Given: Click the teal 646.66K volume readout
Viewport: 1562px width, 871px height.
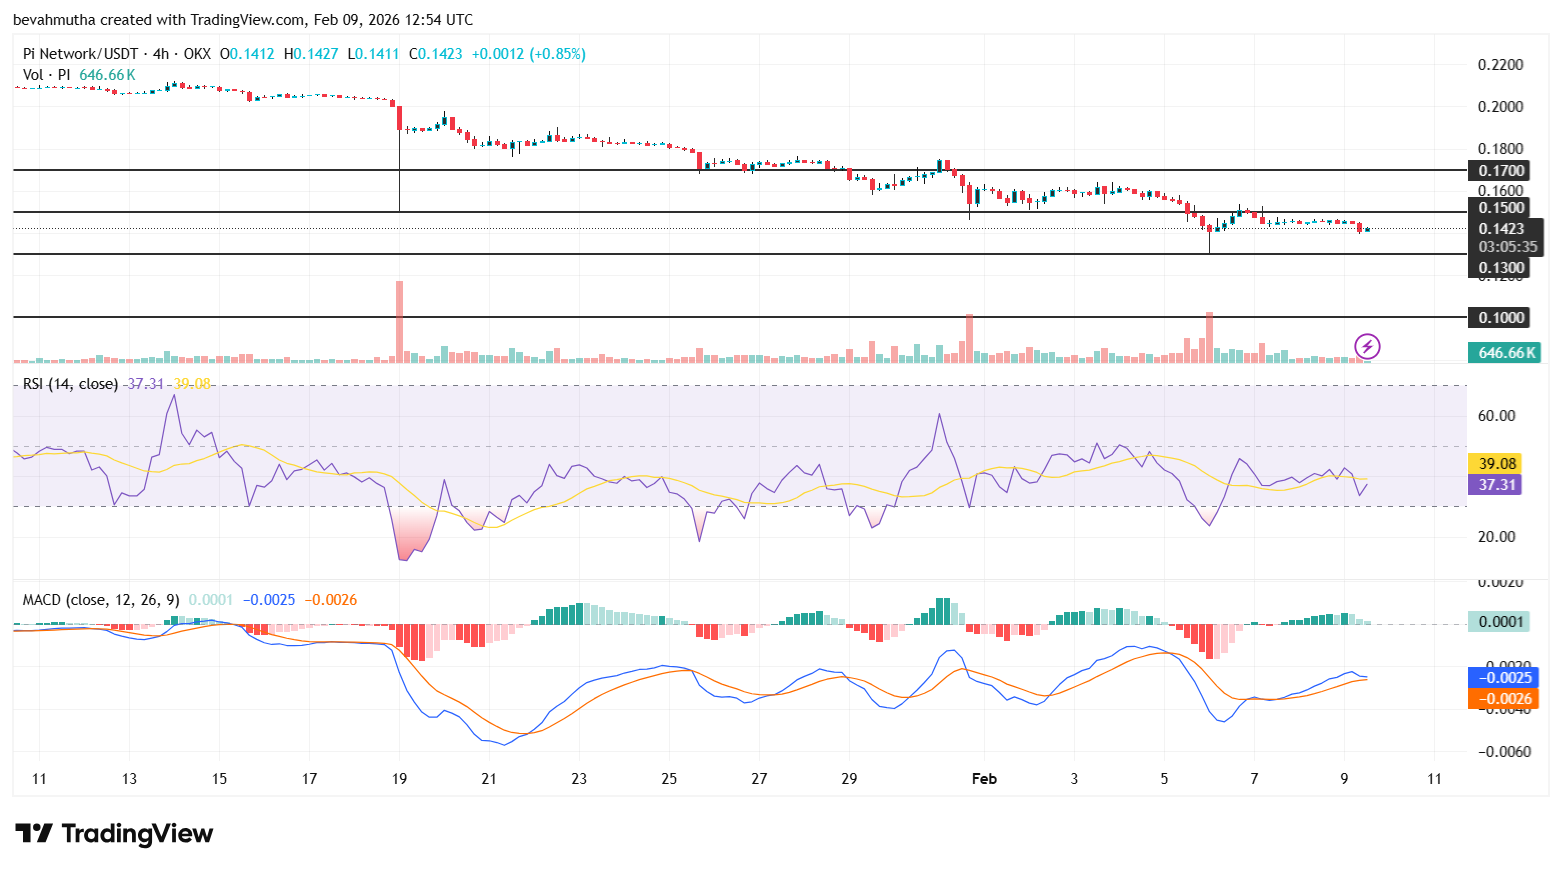Looking at the screenshot, I should pos(1504,352).
